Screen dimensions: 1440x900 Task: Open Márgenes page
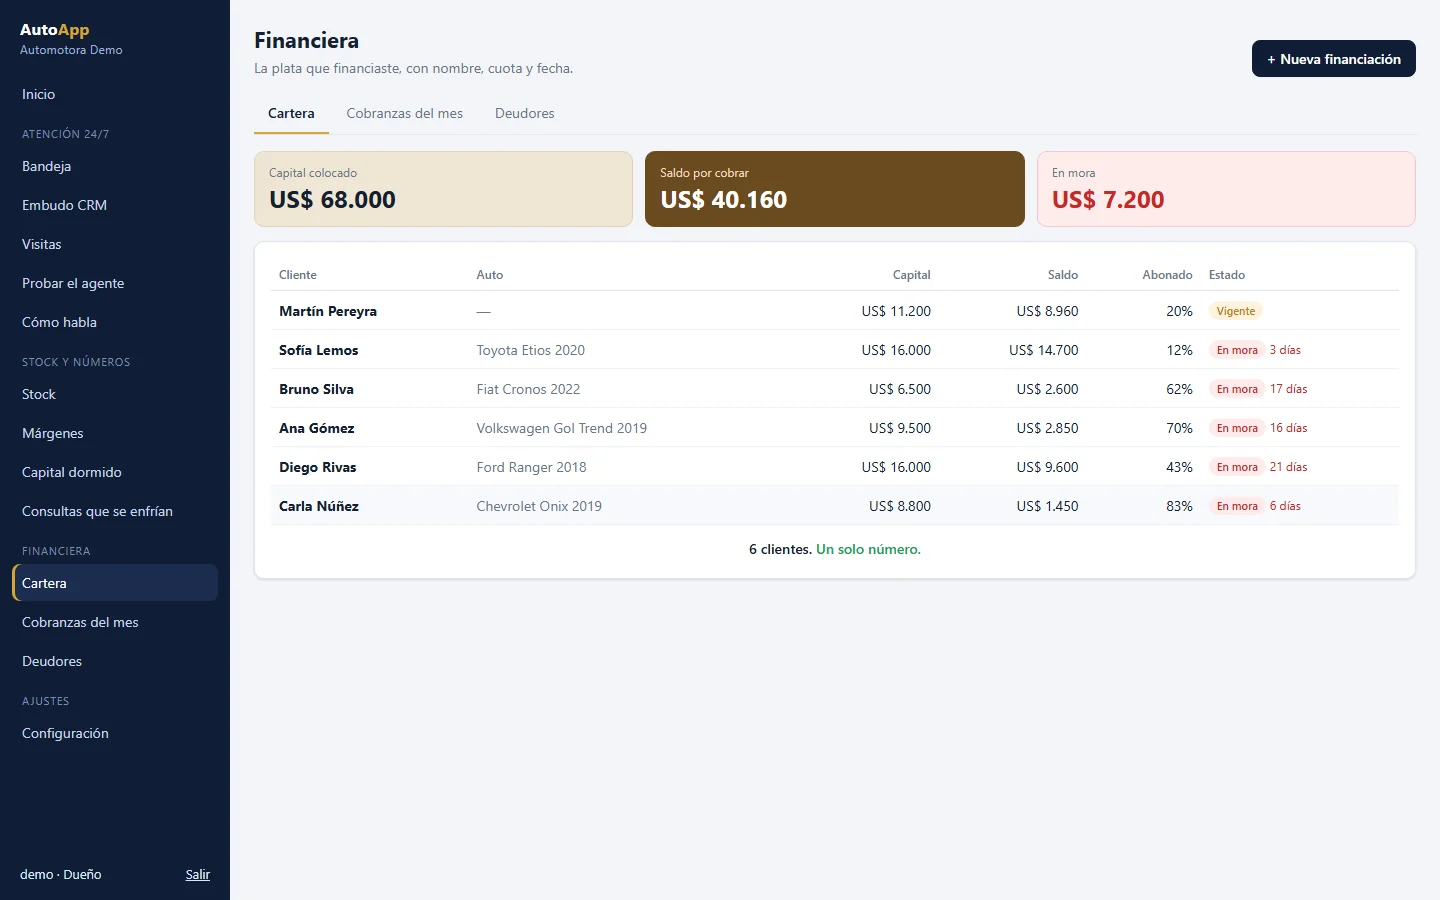tap(115, 433)
